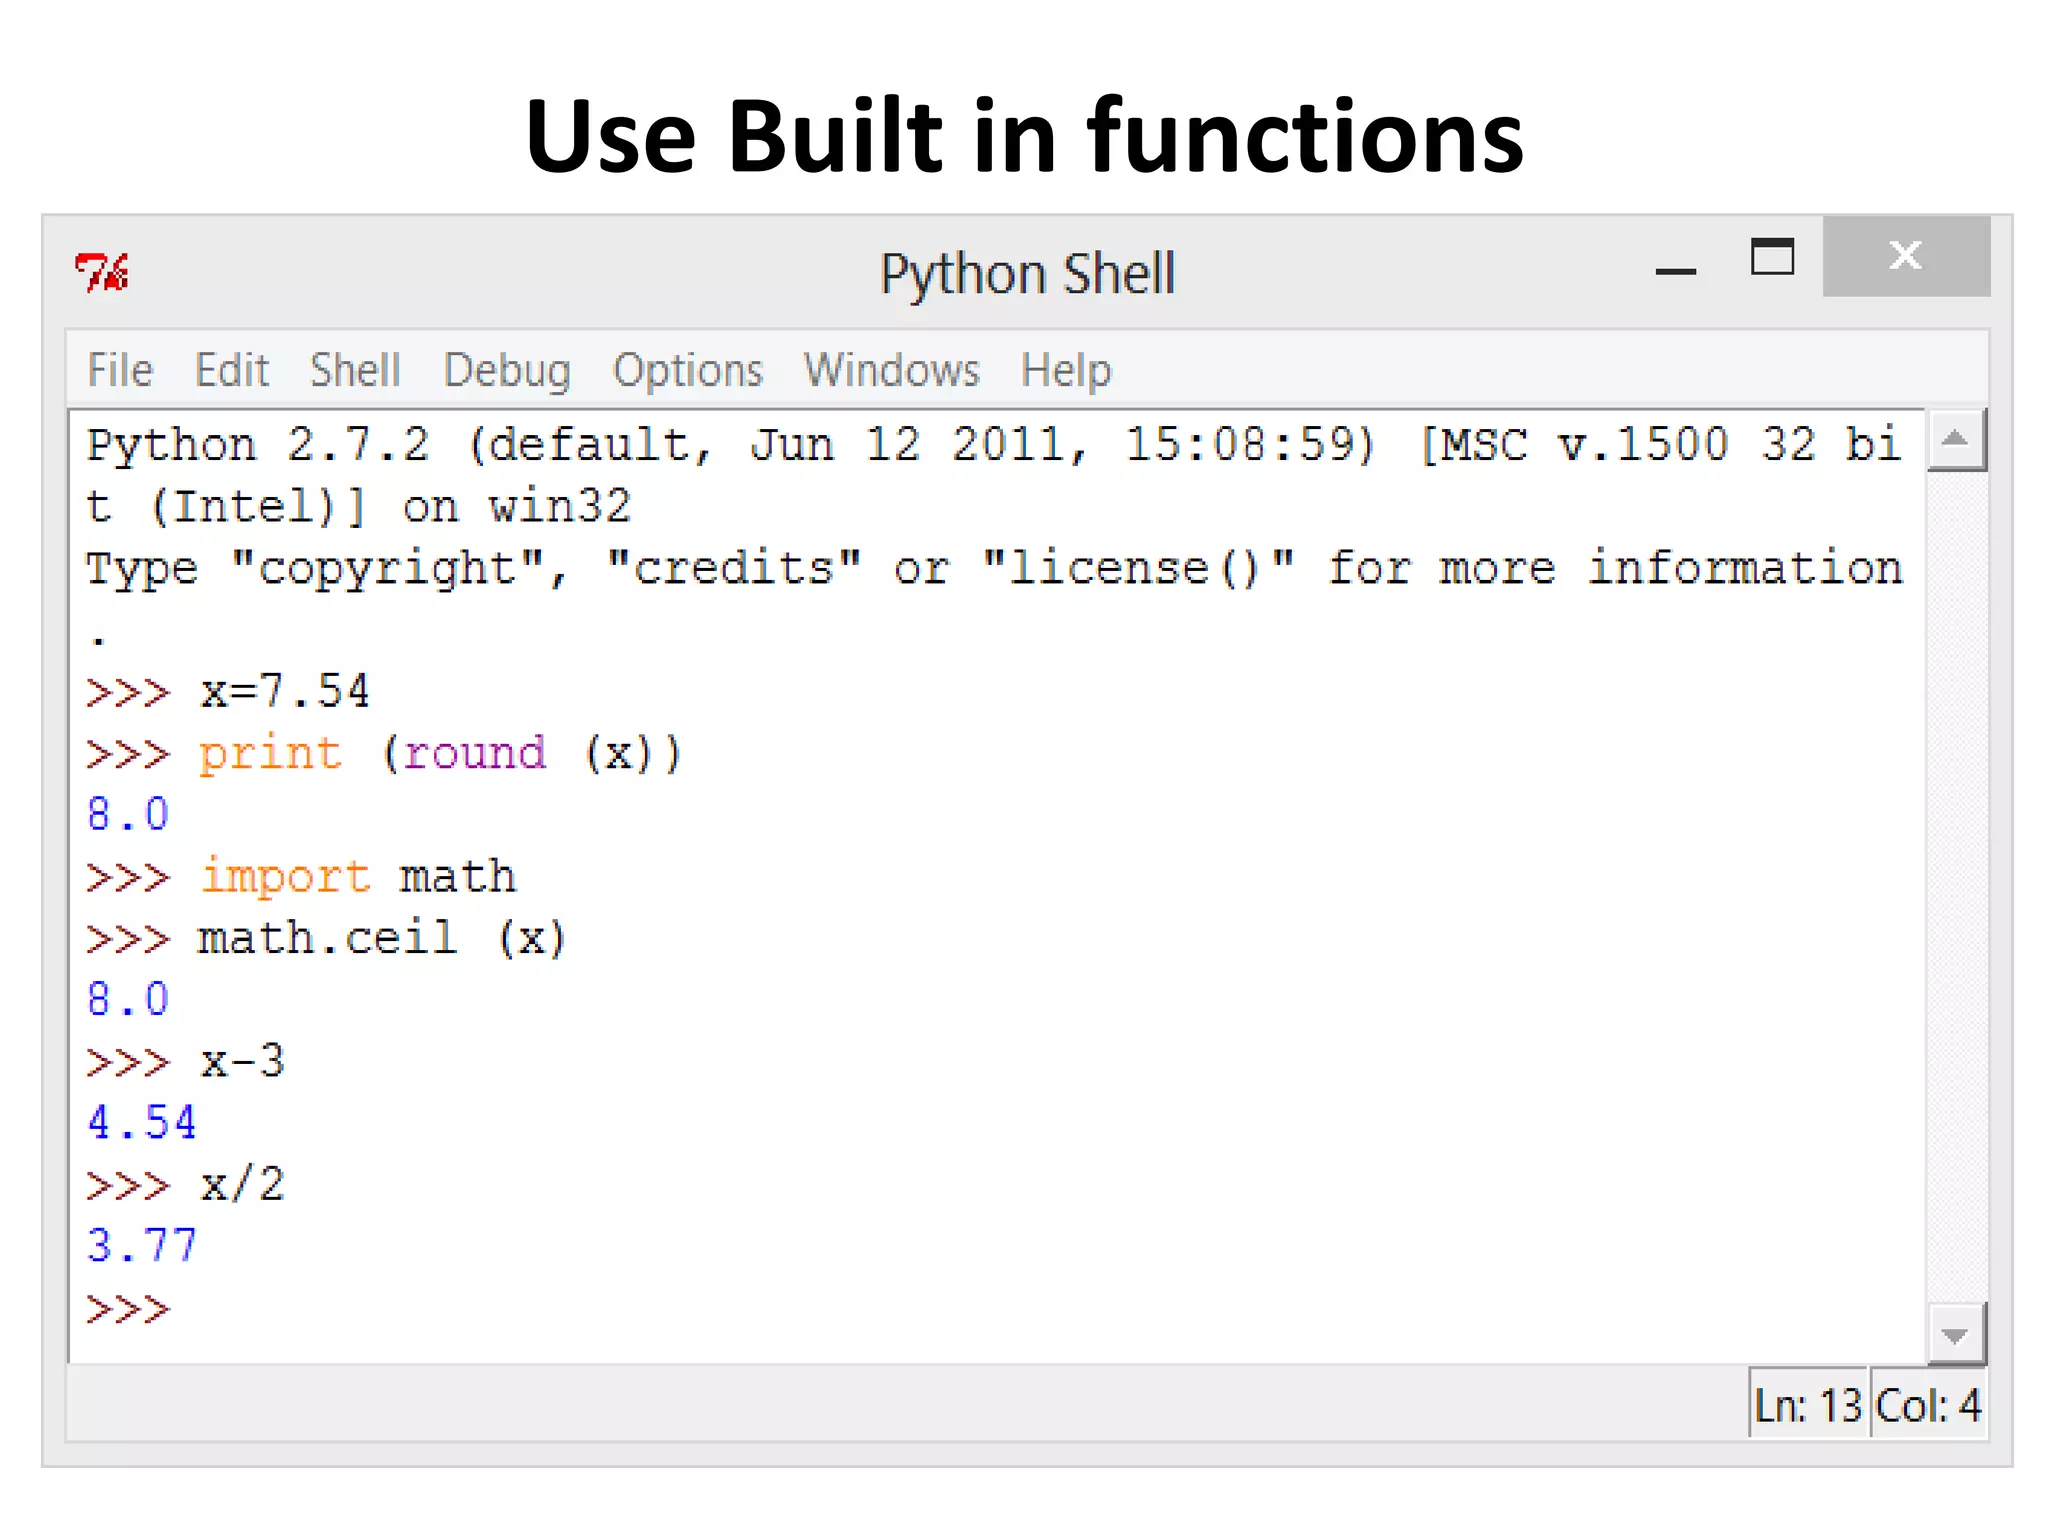Screen dimensions: 2048x1536
Task: Click the Tk feather icon in title bar
Action: [x=102, y=272]
